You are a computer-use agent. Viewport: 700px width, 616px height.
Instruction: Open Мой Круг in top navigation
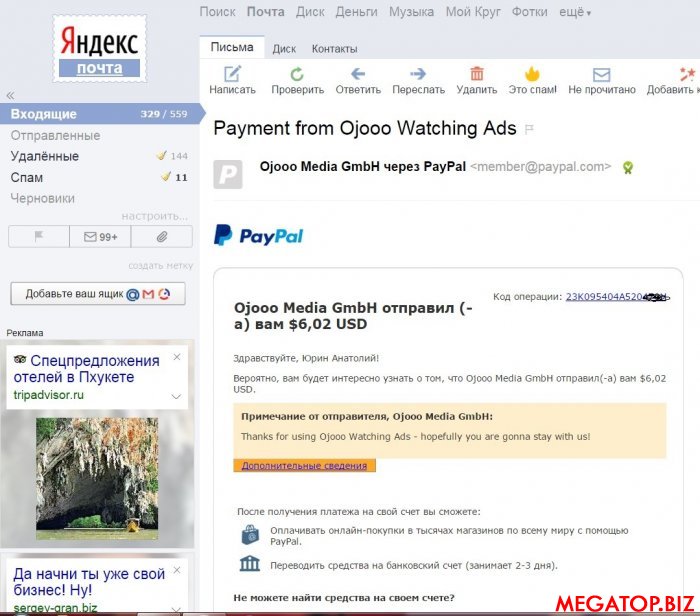[x=473, y=12]
